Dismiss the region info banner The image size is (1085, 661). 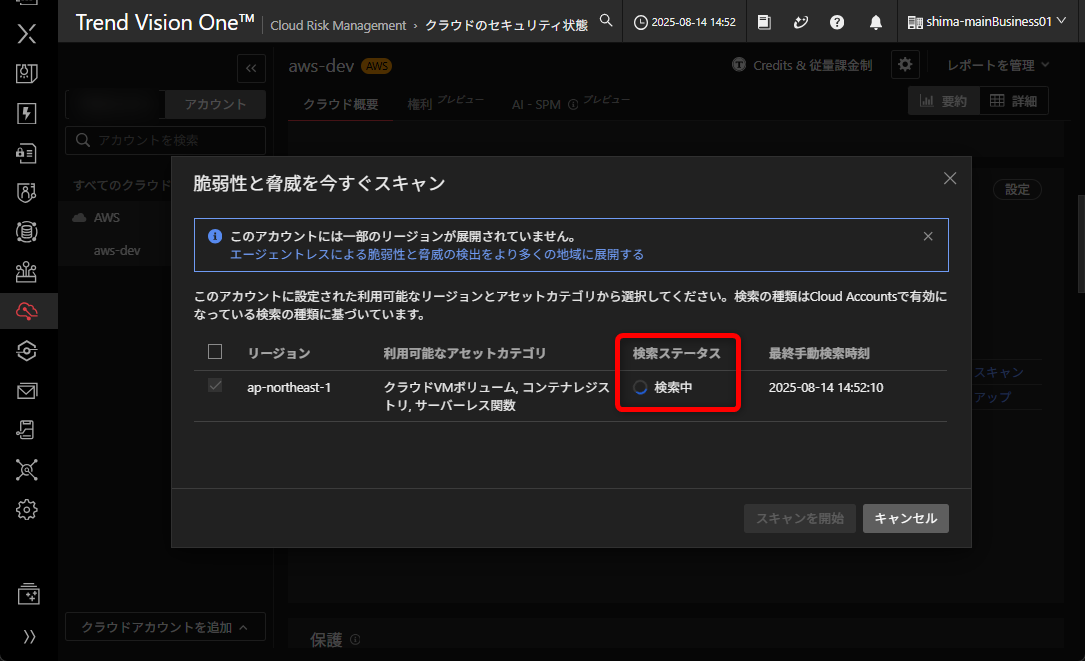click(928, 237)
